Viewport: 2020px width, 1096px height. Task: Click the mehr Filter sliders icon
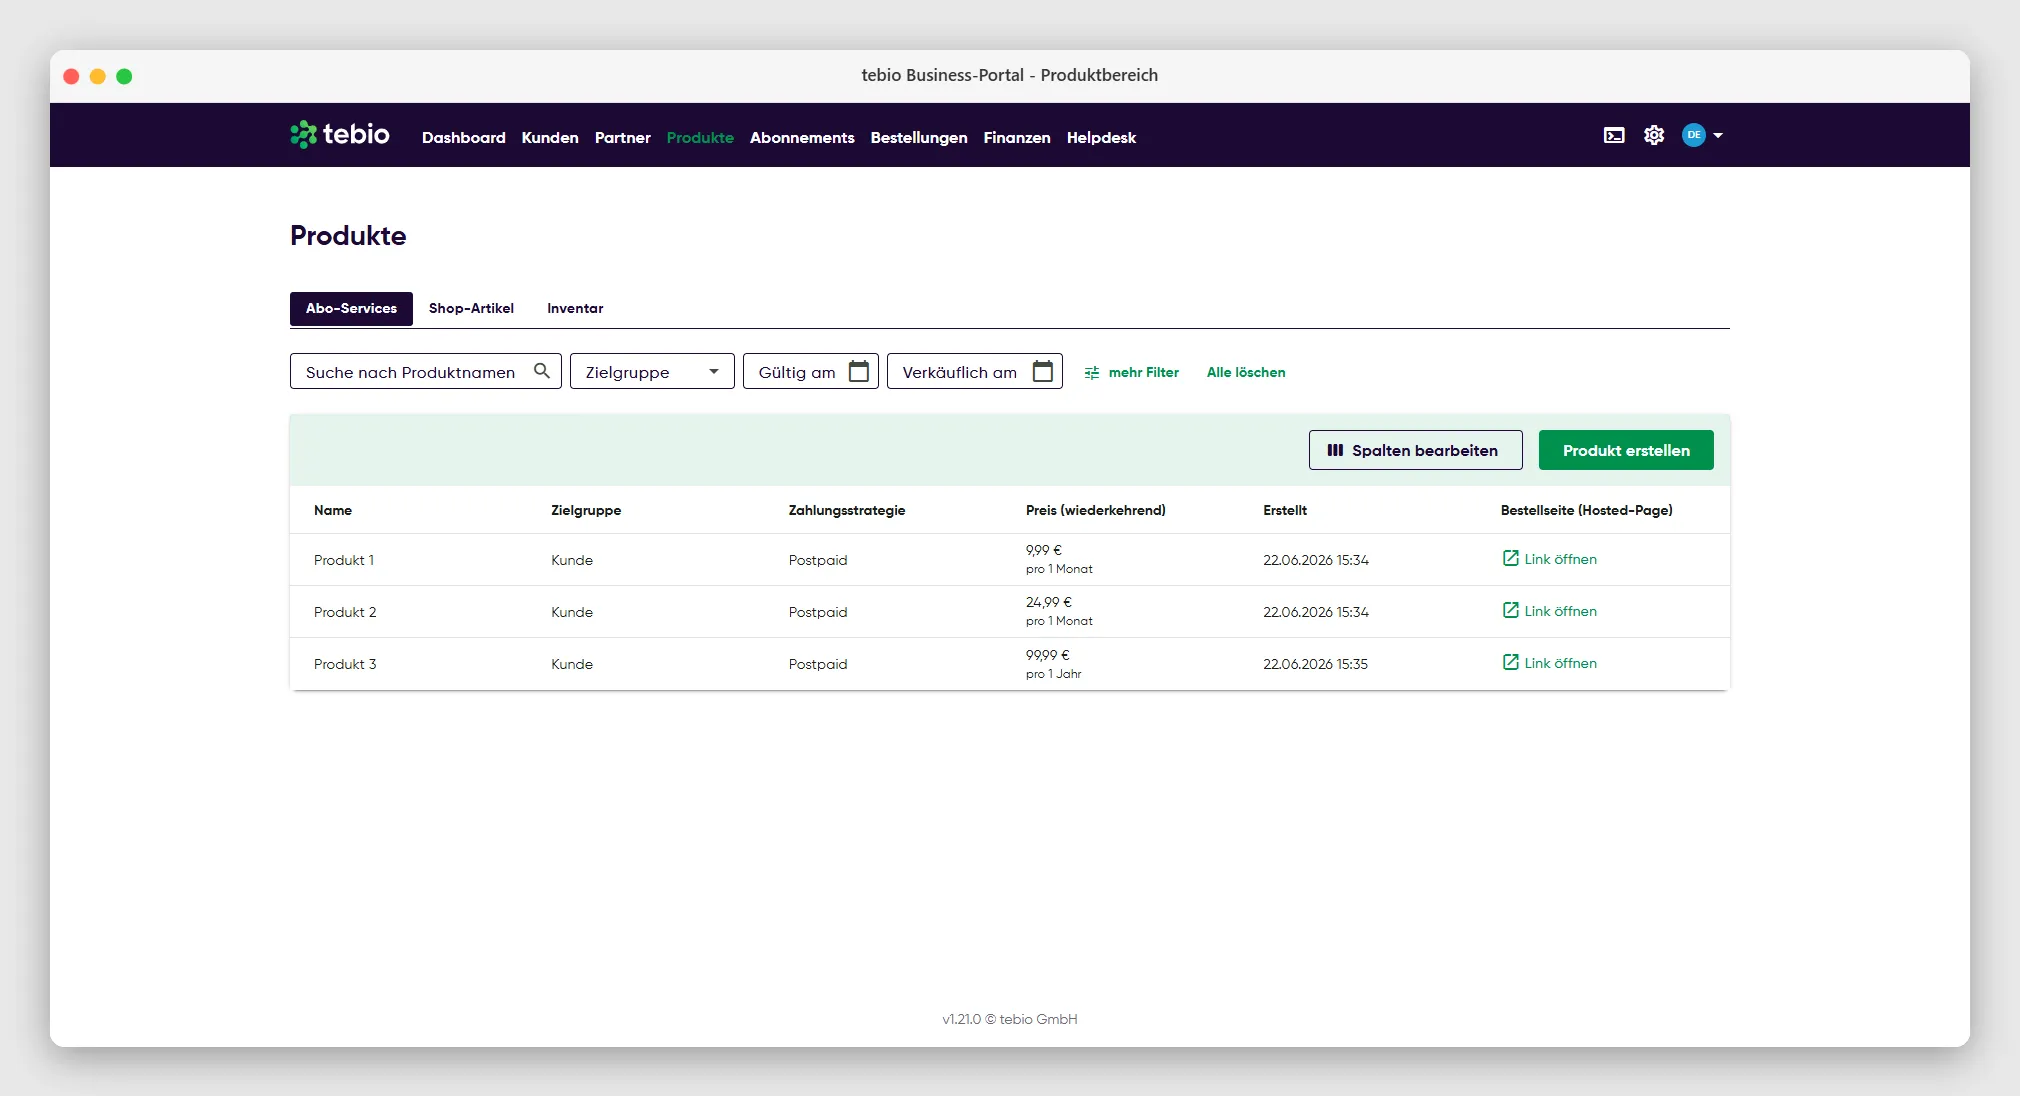(1092, 372)
